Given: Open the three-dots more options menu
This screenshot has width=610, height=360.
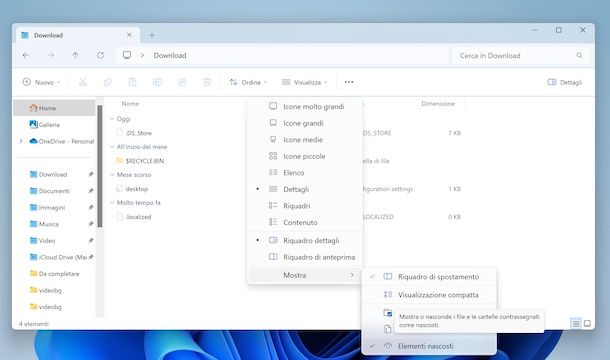Looking at the screenshot, I should coord(349,82).
